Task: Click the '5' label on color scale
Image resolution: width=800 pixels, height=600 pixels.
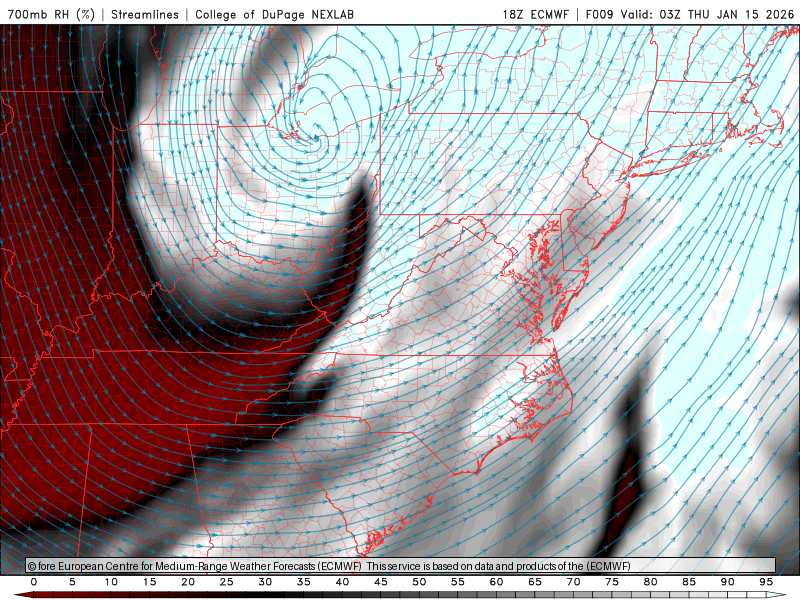Action: (72, 582)
